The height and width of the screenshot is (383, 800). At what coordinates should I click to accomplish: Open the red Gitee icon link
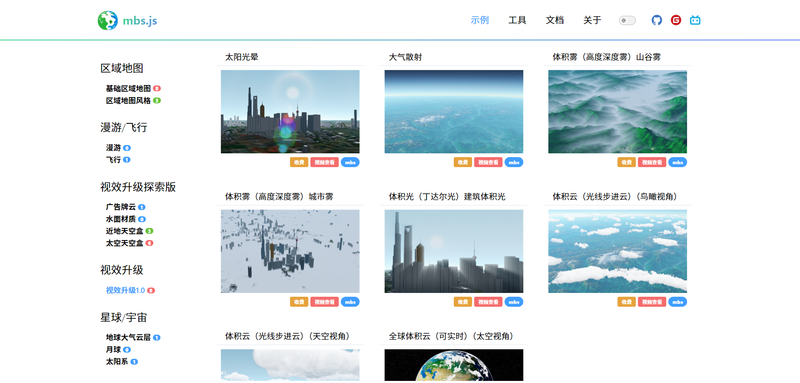(676, 20)
